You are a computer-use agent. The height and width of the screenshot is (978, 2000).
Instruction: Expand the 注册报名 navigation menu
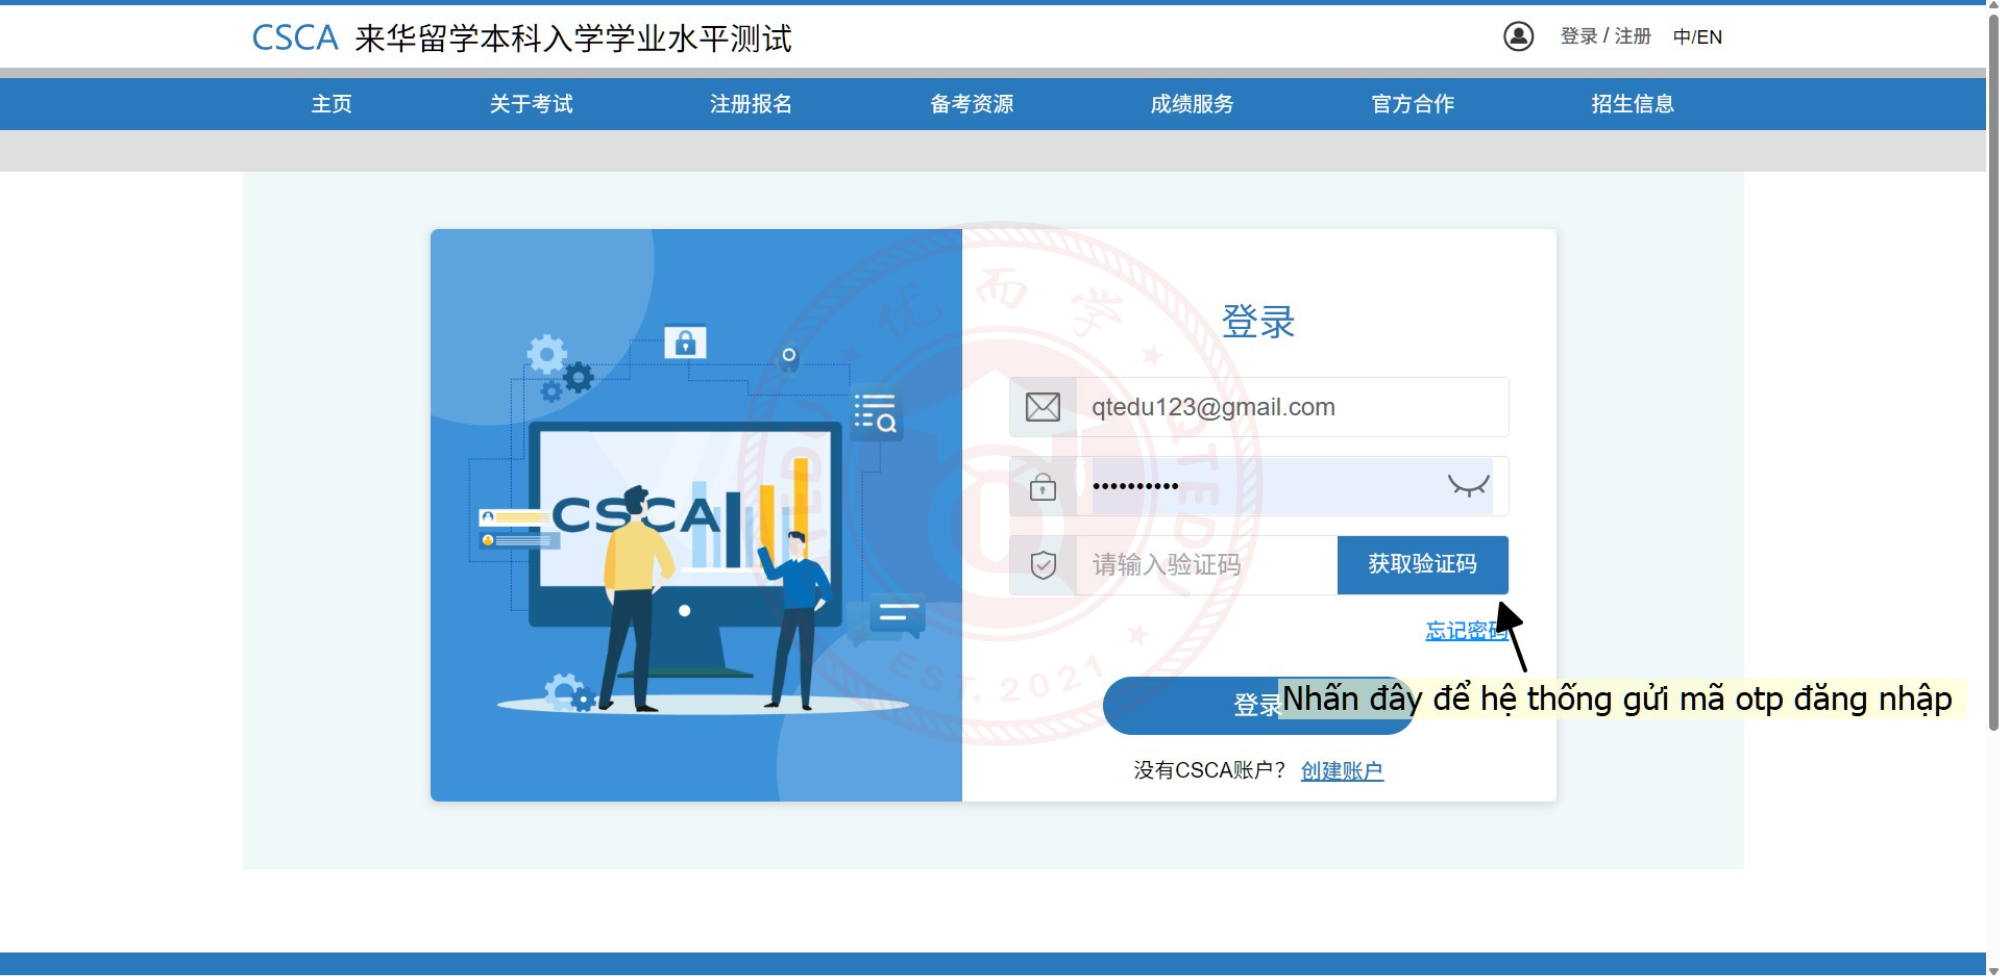click(751, 104)
